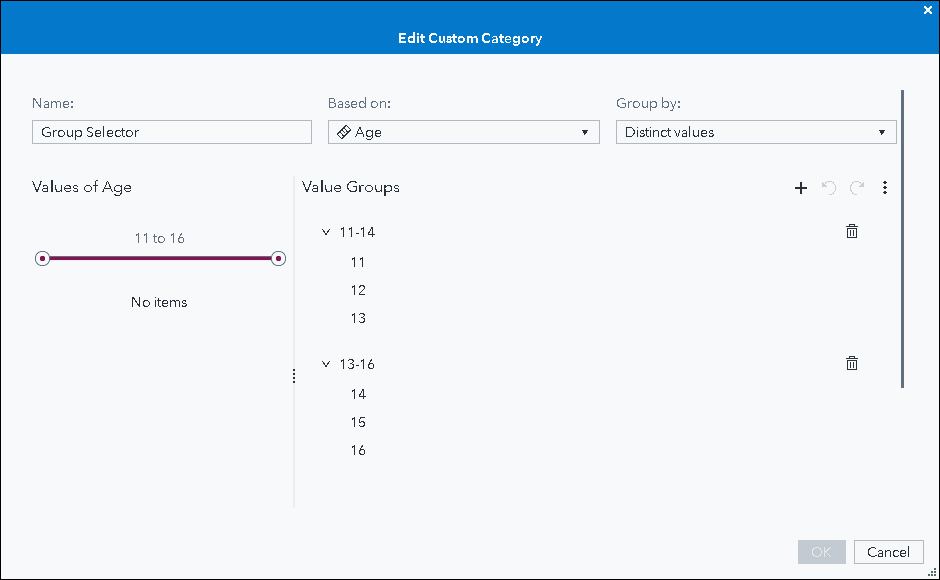
Task: Click the ruler measure icon beside Age
Action: coord(343,132)
